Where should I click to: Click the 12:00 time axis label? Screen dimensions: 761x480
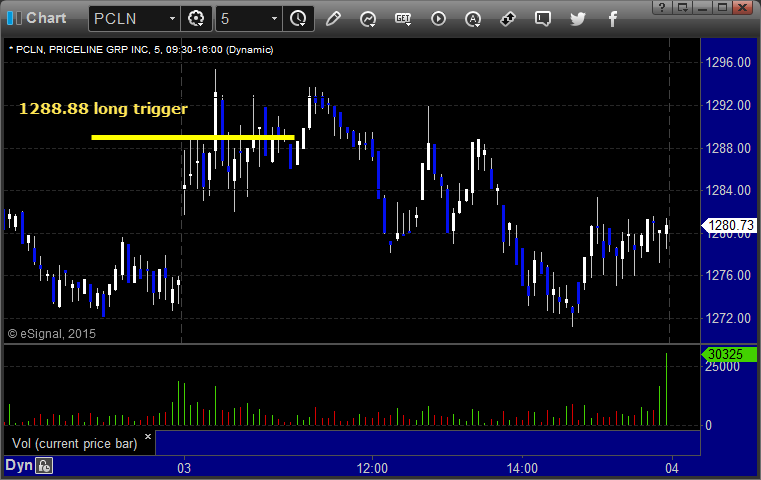(x=372, y=468)
